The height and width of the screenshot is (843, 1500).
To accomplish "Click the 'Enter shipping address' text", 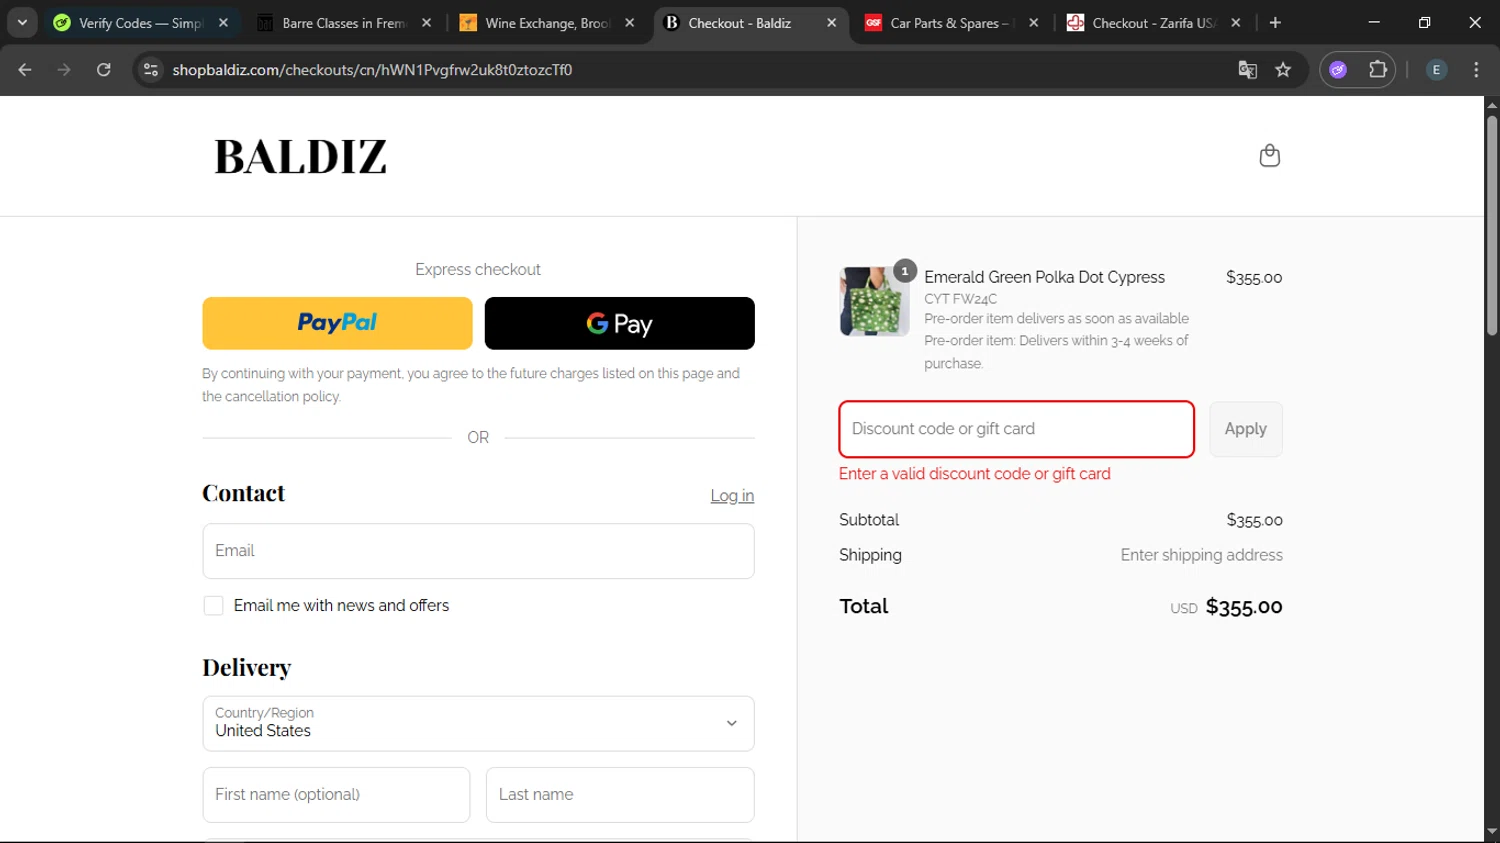I will point(1201,555).
